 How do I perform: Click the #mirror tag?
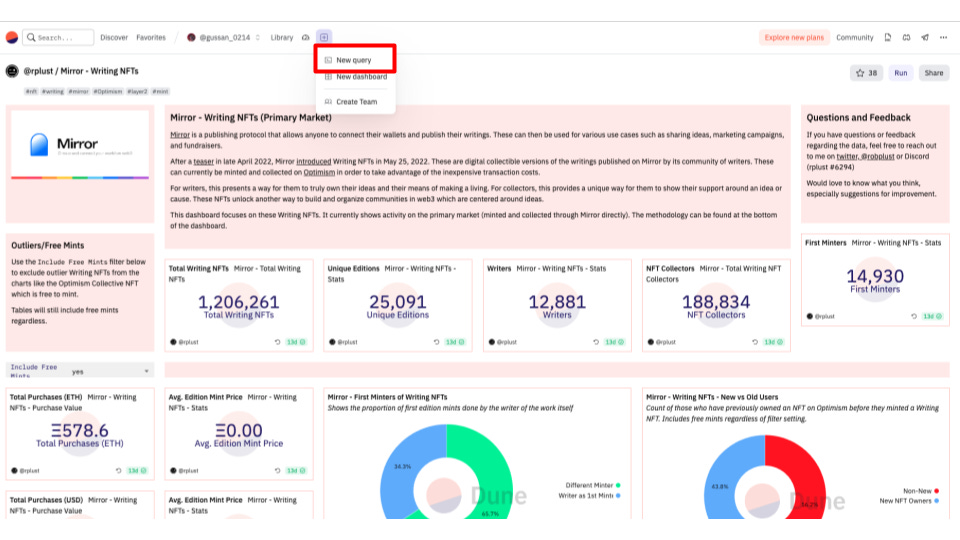coord(78,91)
